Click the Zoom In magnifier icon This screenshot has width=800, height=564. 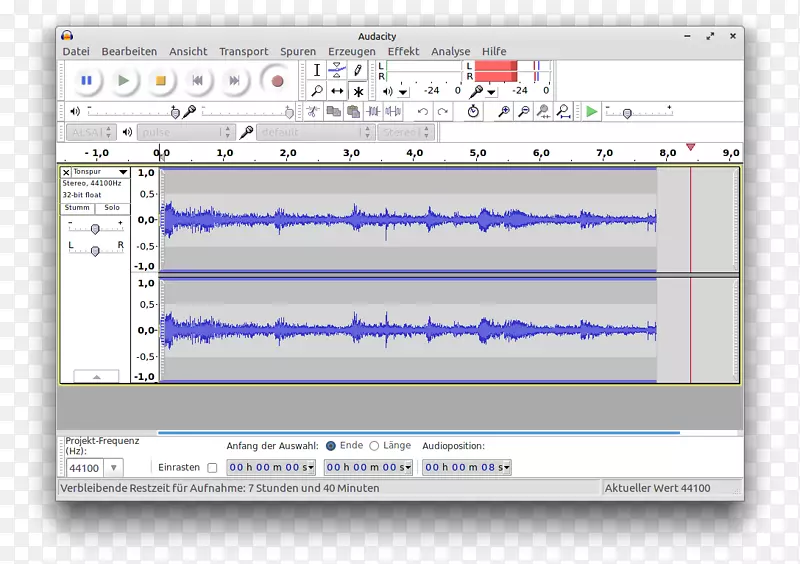(x=504, y=111)
